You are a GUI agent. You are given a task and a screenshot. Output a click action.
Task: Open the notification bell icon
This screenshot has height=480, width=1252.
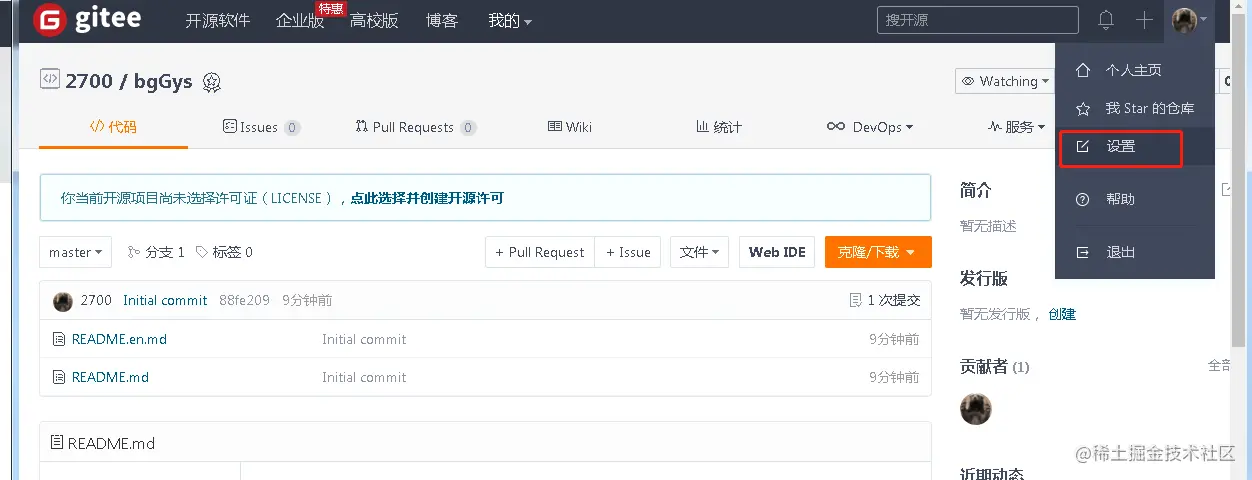(1106, 20)
